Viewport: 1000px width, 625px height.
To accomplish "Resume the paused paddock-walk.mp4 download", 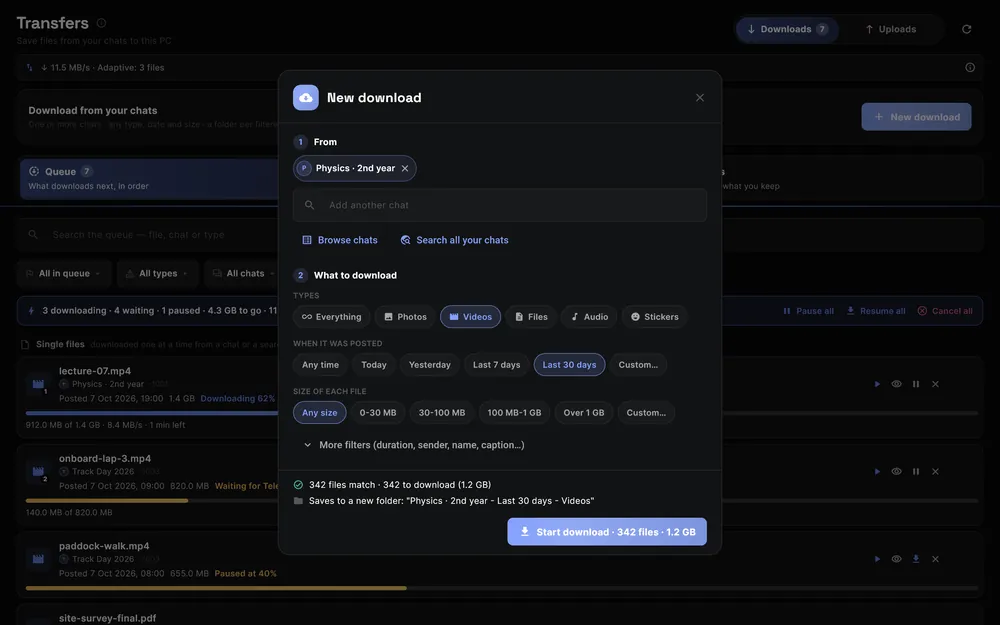I will (916, 559).
